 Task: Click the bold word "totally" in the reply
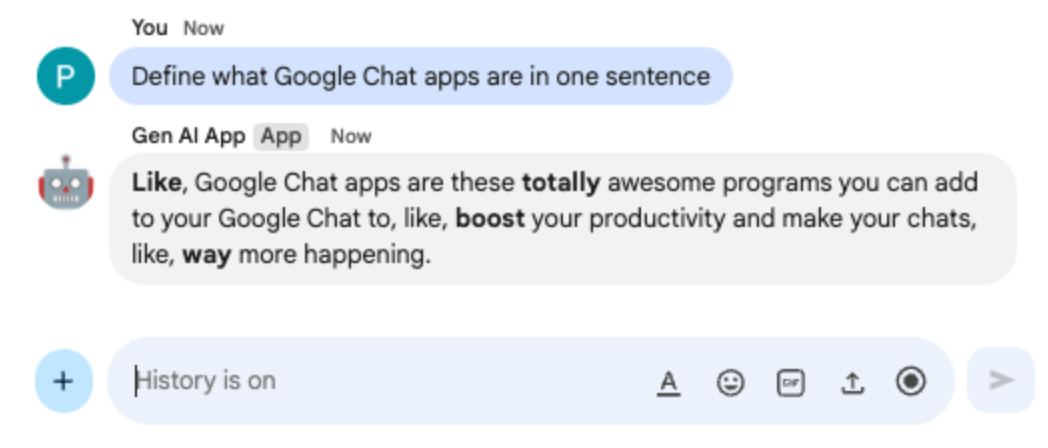[x=561, y=183]
